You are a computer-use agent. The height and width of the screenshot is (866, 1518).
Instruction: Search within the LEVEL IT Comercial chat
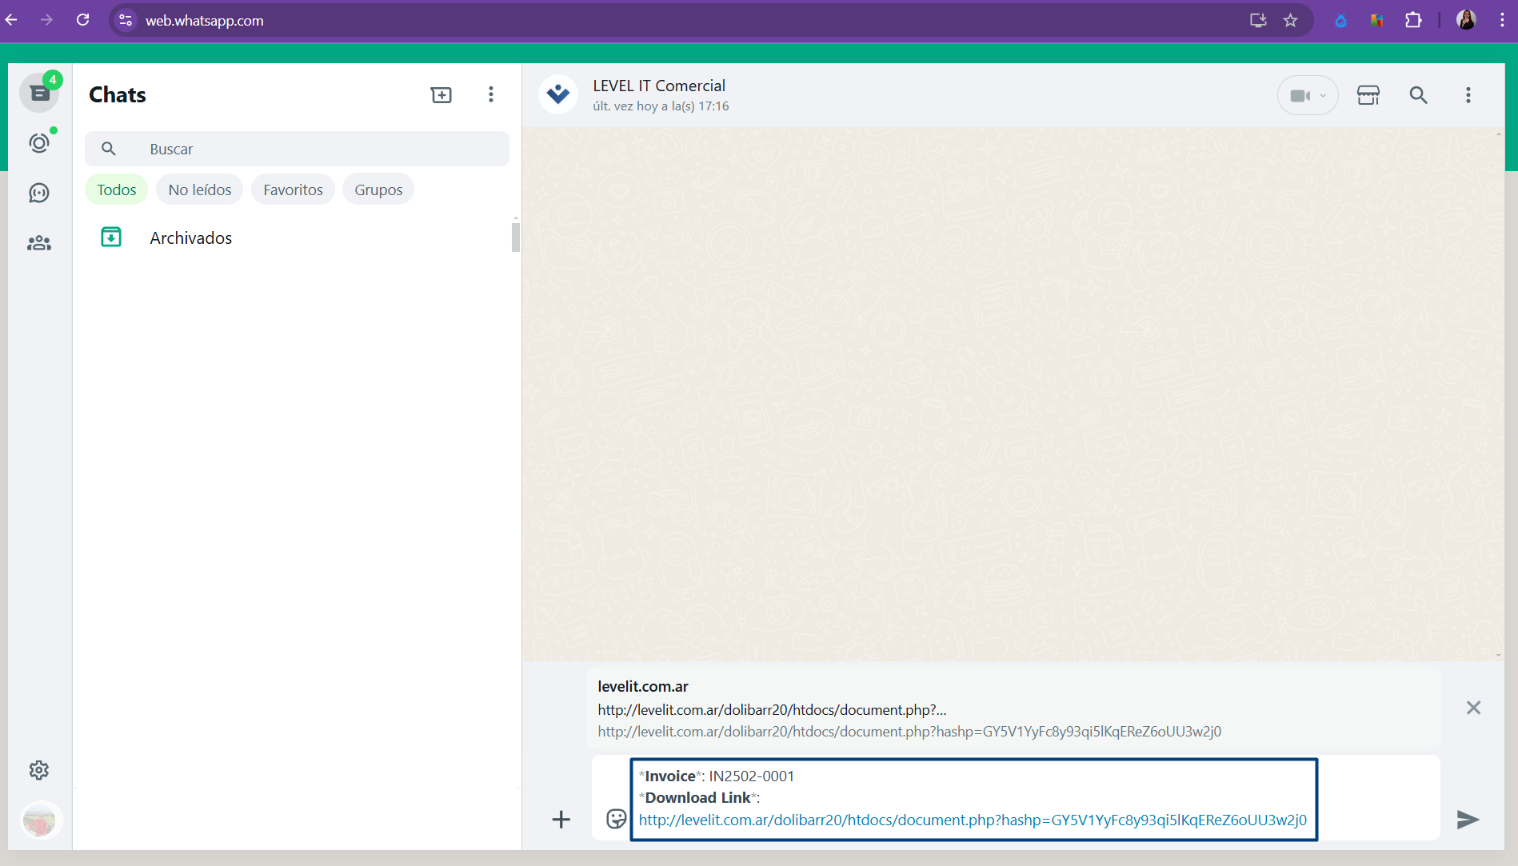[x=1418, y=95]
